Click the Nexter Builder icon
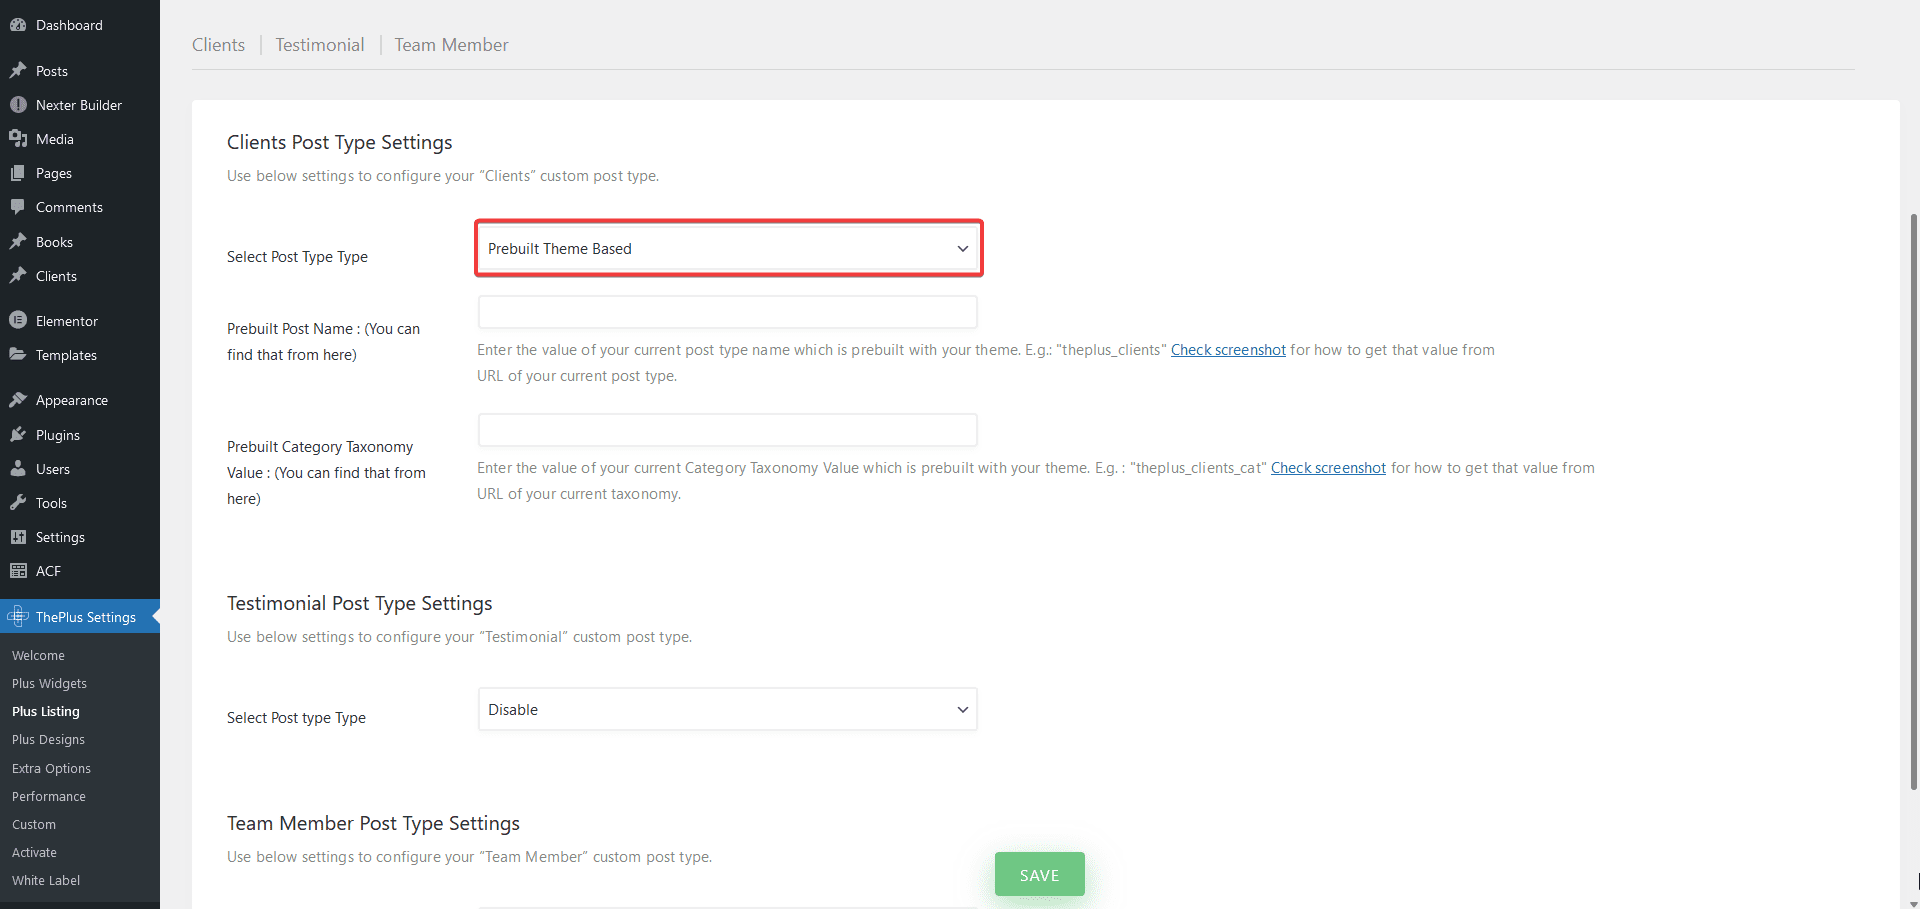This screenshot has width=1920, height=909. (x=18, y=105)
